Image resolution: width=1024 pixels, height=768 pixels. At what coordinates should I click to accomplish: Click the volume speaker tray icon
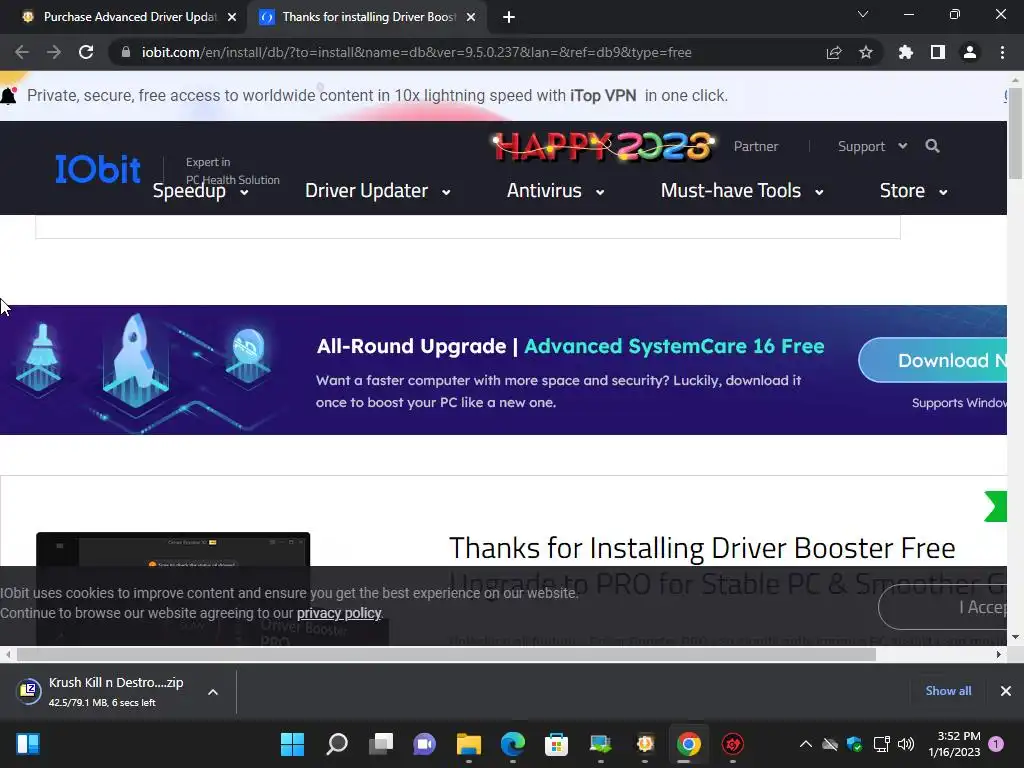[906, 744]
